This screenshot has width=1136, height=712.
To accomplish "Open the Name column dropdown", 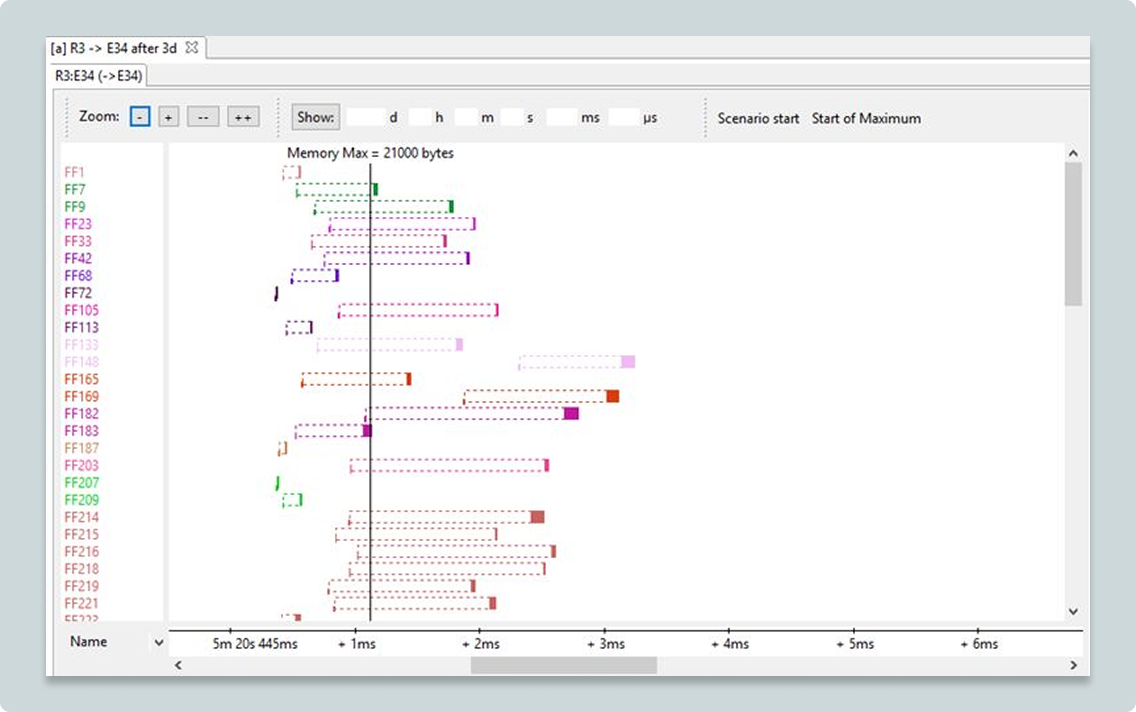I will pyautogui.click(x=157, y=643).
